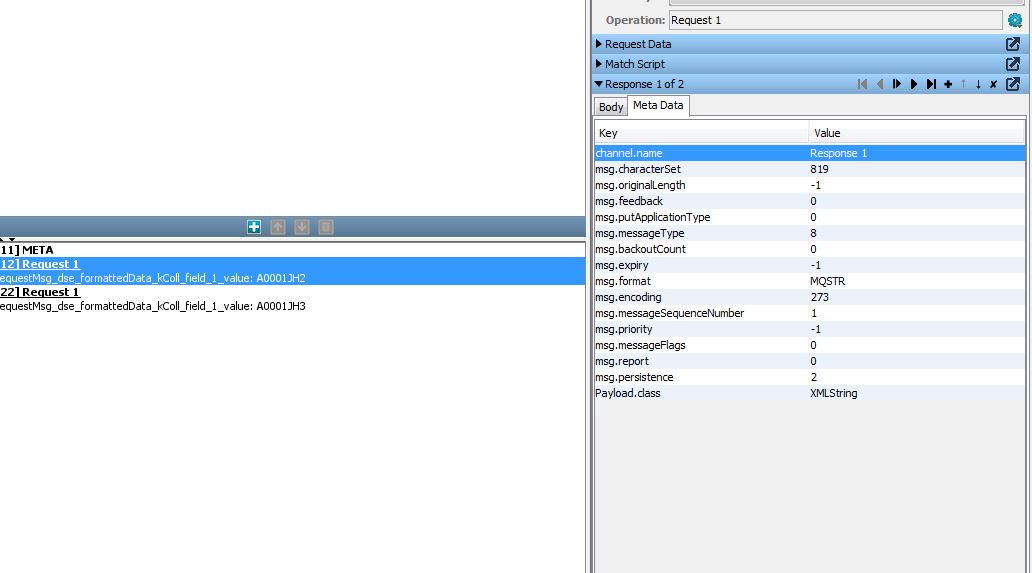Click the trash delete icon in list toolbar

point(325,227)
